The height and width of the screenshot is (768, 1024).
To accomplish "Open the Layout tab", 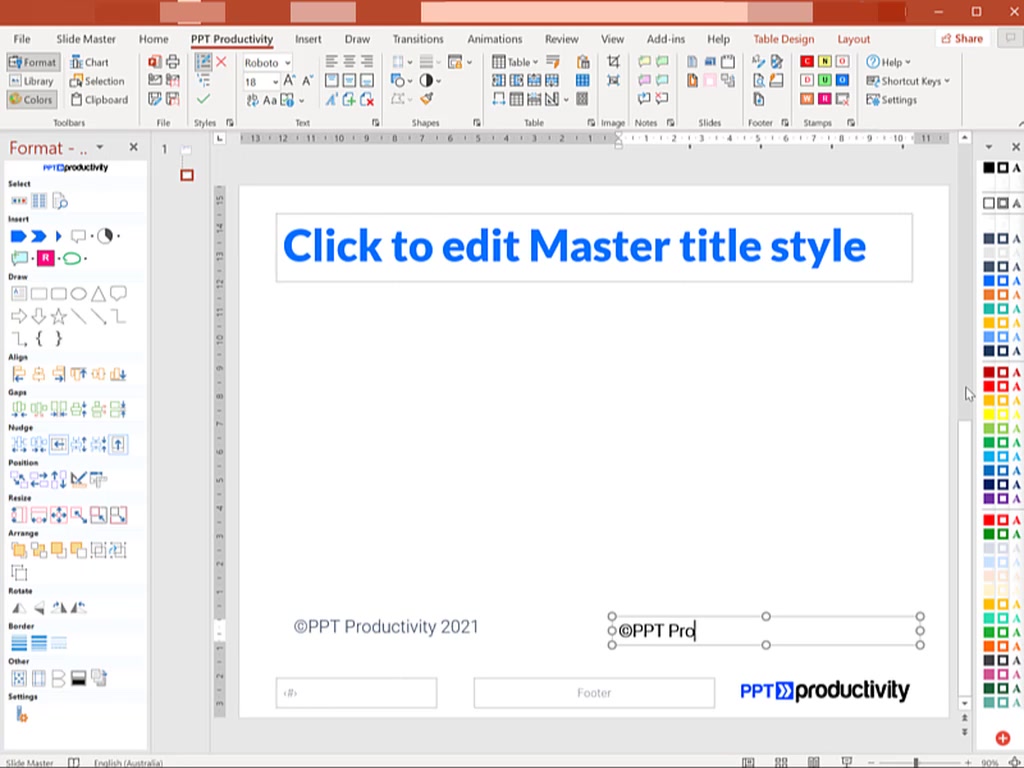I will tap(854, 39).
